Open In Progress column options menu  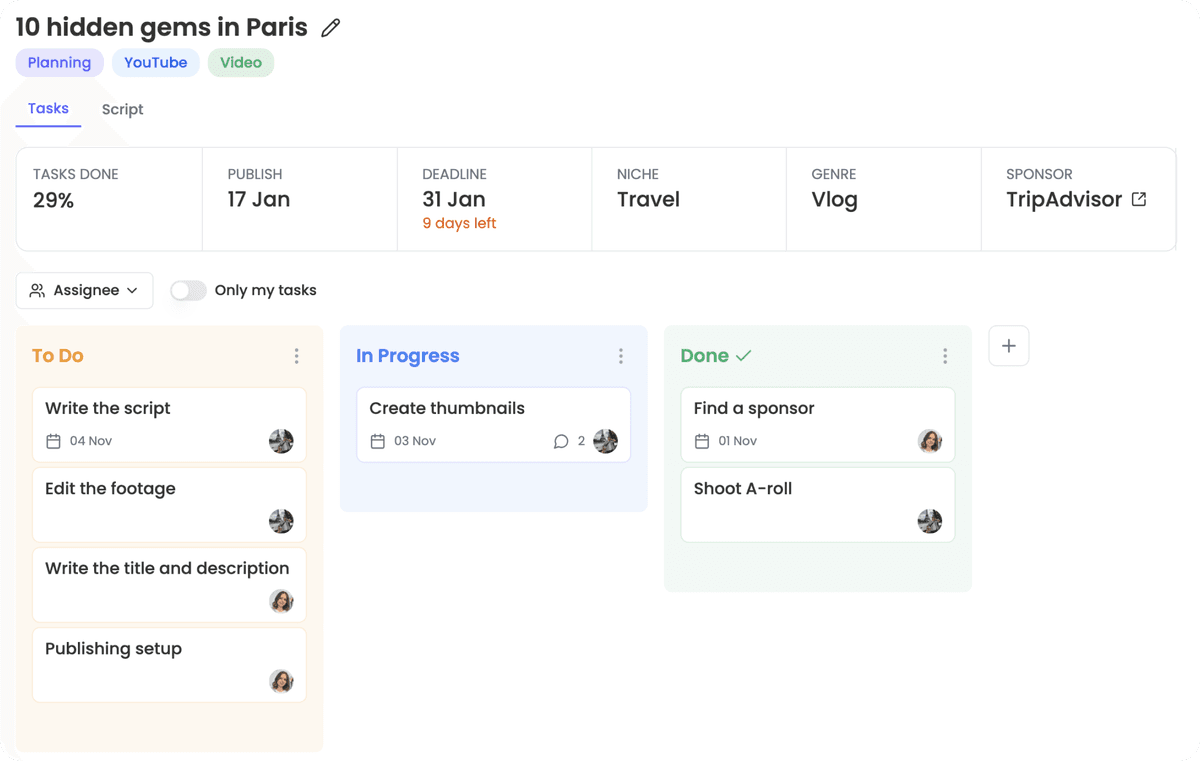click(620, 356)
